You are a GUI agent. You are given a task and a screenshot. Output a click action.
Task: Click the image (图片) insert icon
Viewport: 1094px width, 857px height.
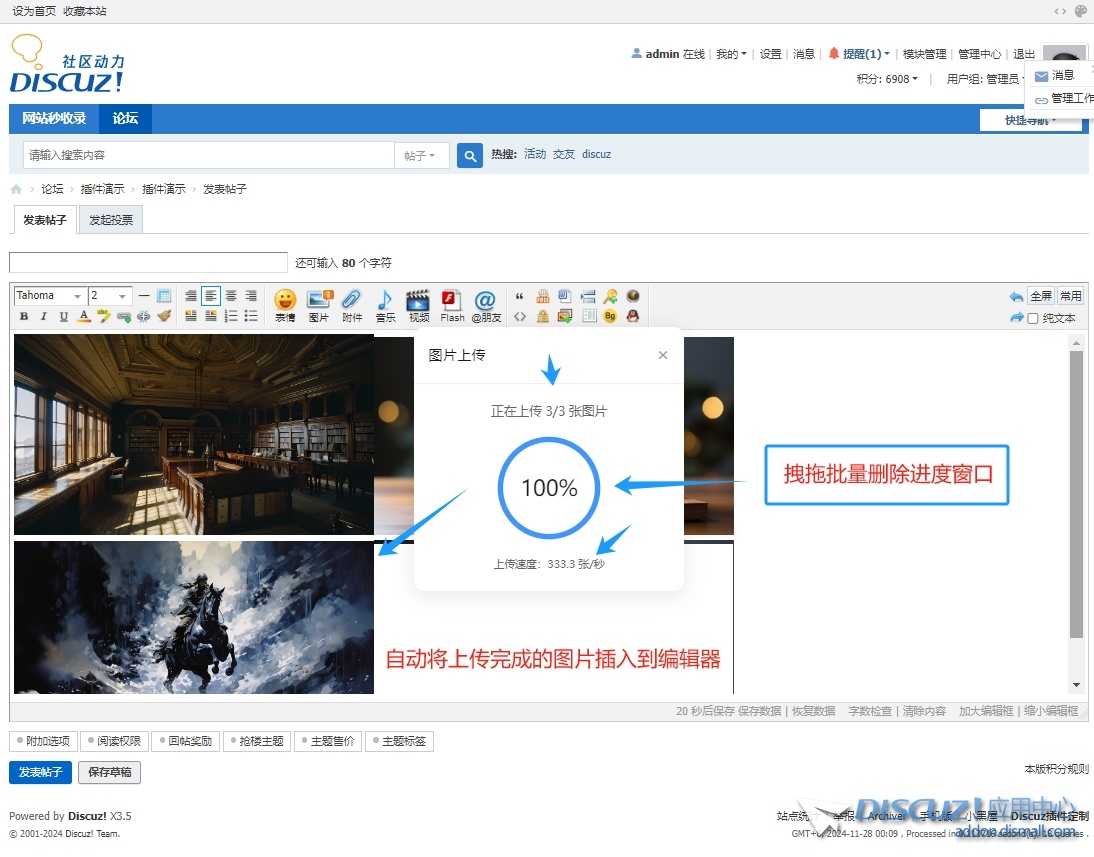[319, 304]
